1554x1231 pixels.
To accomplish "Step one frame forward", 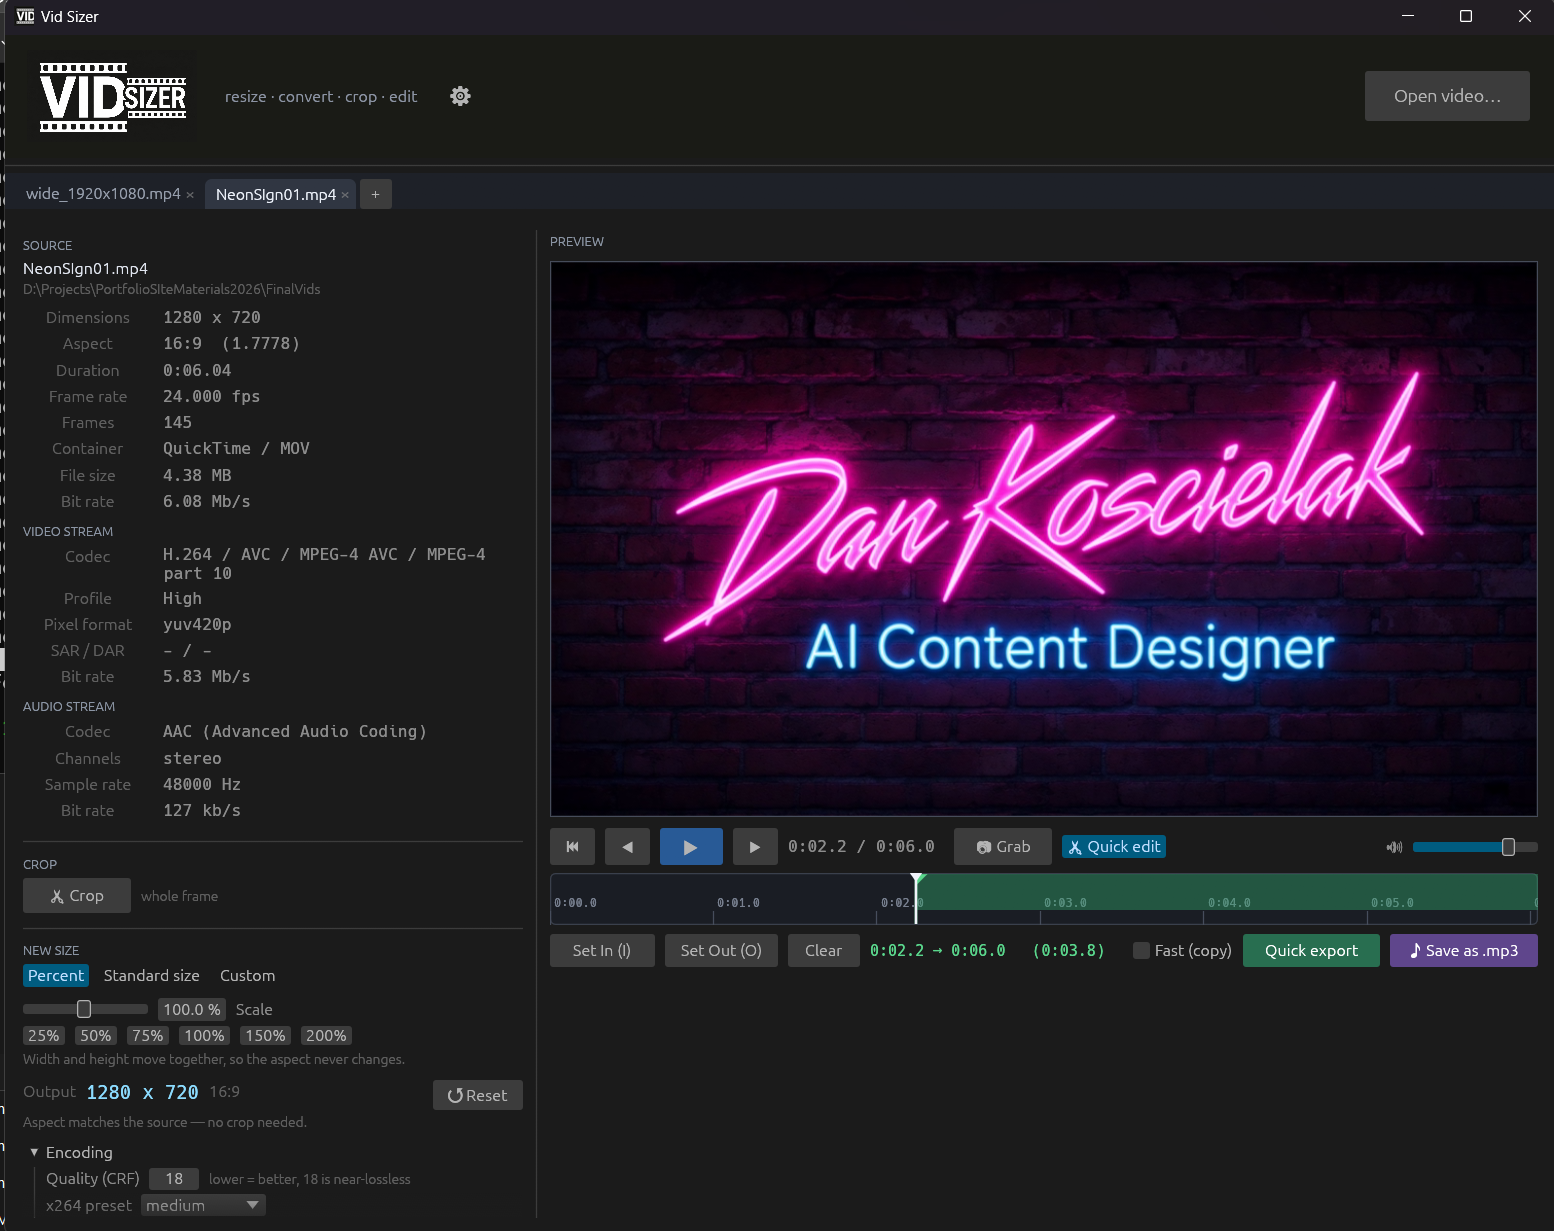I will [x=755, y=847].
